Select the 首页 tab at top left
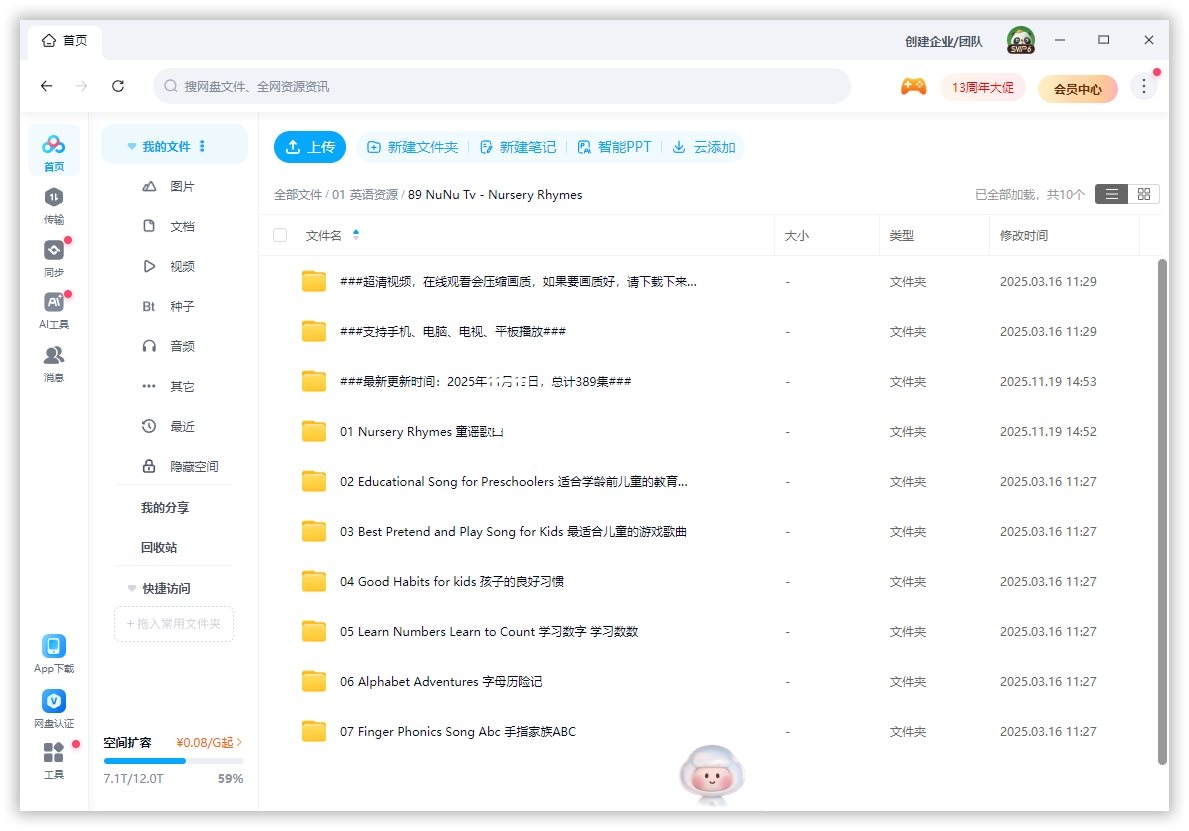 tap(64, 40)
